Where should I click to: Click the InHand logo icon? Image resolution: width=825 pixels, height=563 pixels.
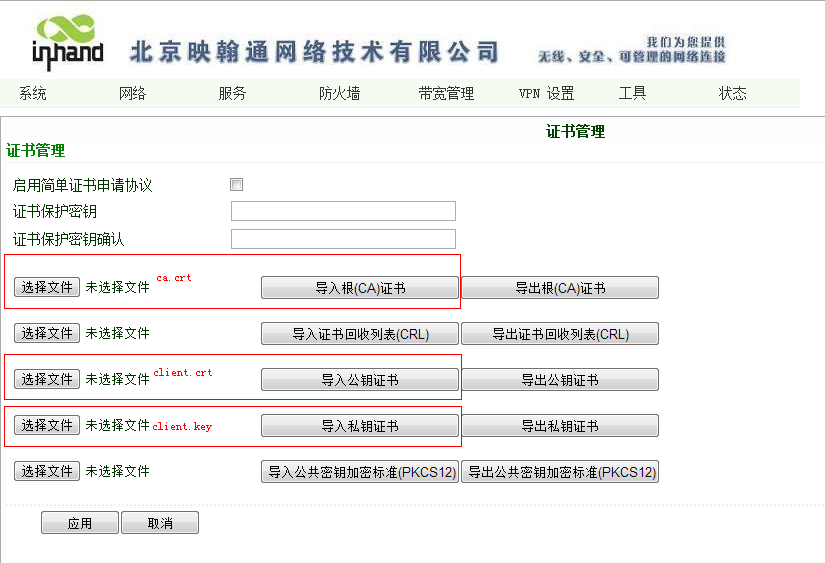point(67,42)
